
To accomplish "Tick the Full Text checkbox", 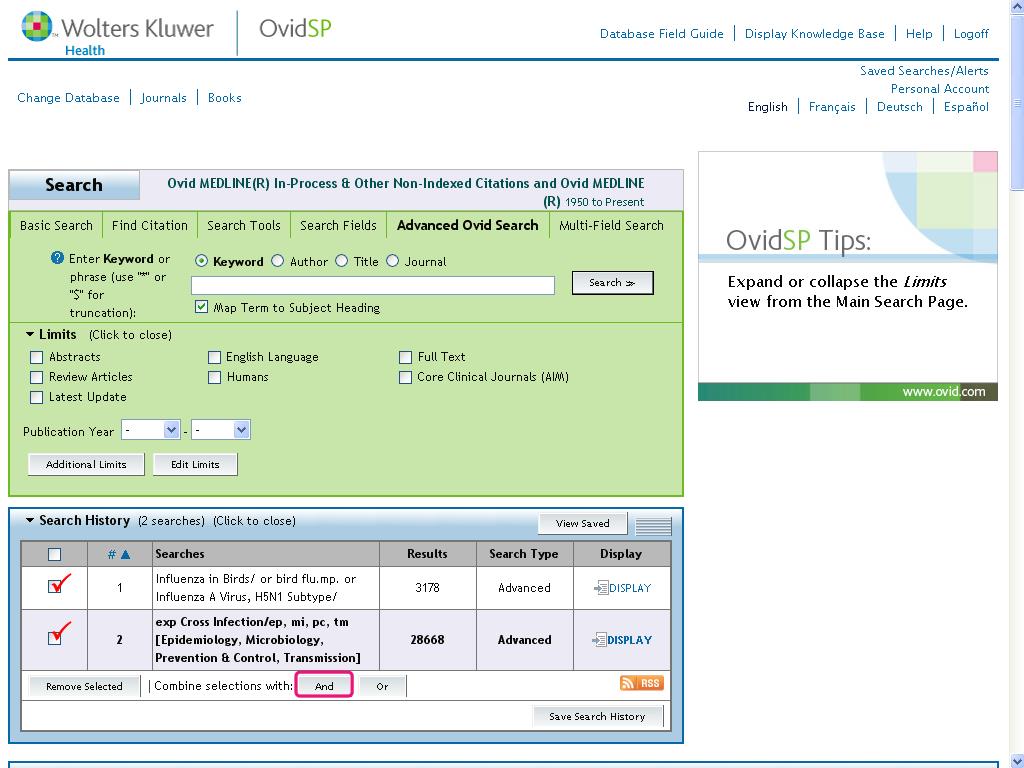I will pyautogui.click(x=406, y=357).
